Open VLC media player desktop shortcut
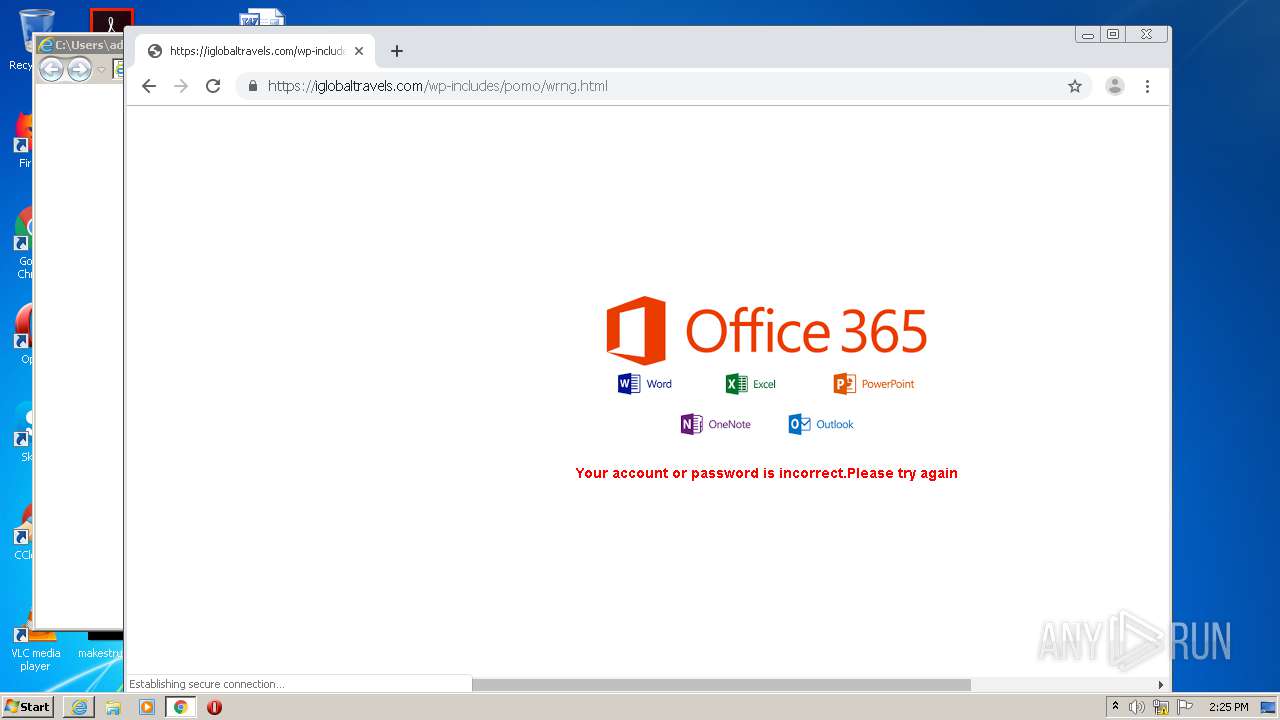 tap(36, 645)
